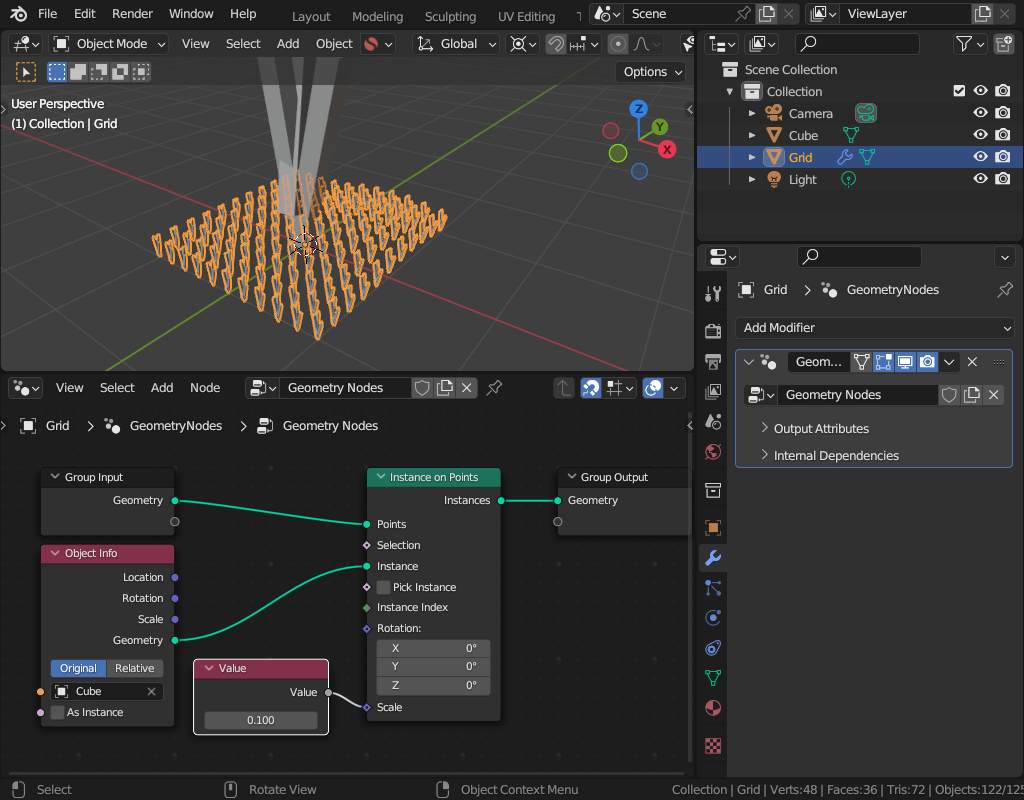Clear the Cube object field X
Image resolution: width=1024 pixels, height=800 pixels.
(152, 691)
